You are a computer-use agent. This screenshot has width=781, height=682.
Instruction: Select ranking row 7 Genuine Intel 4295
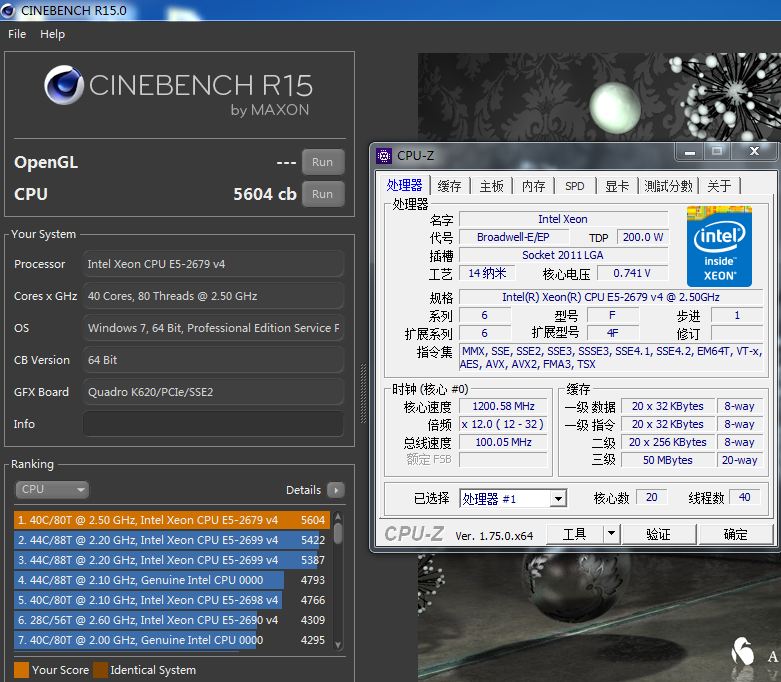point(171,640)
